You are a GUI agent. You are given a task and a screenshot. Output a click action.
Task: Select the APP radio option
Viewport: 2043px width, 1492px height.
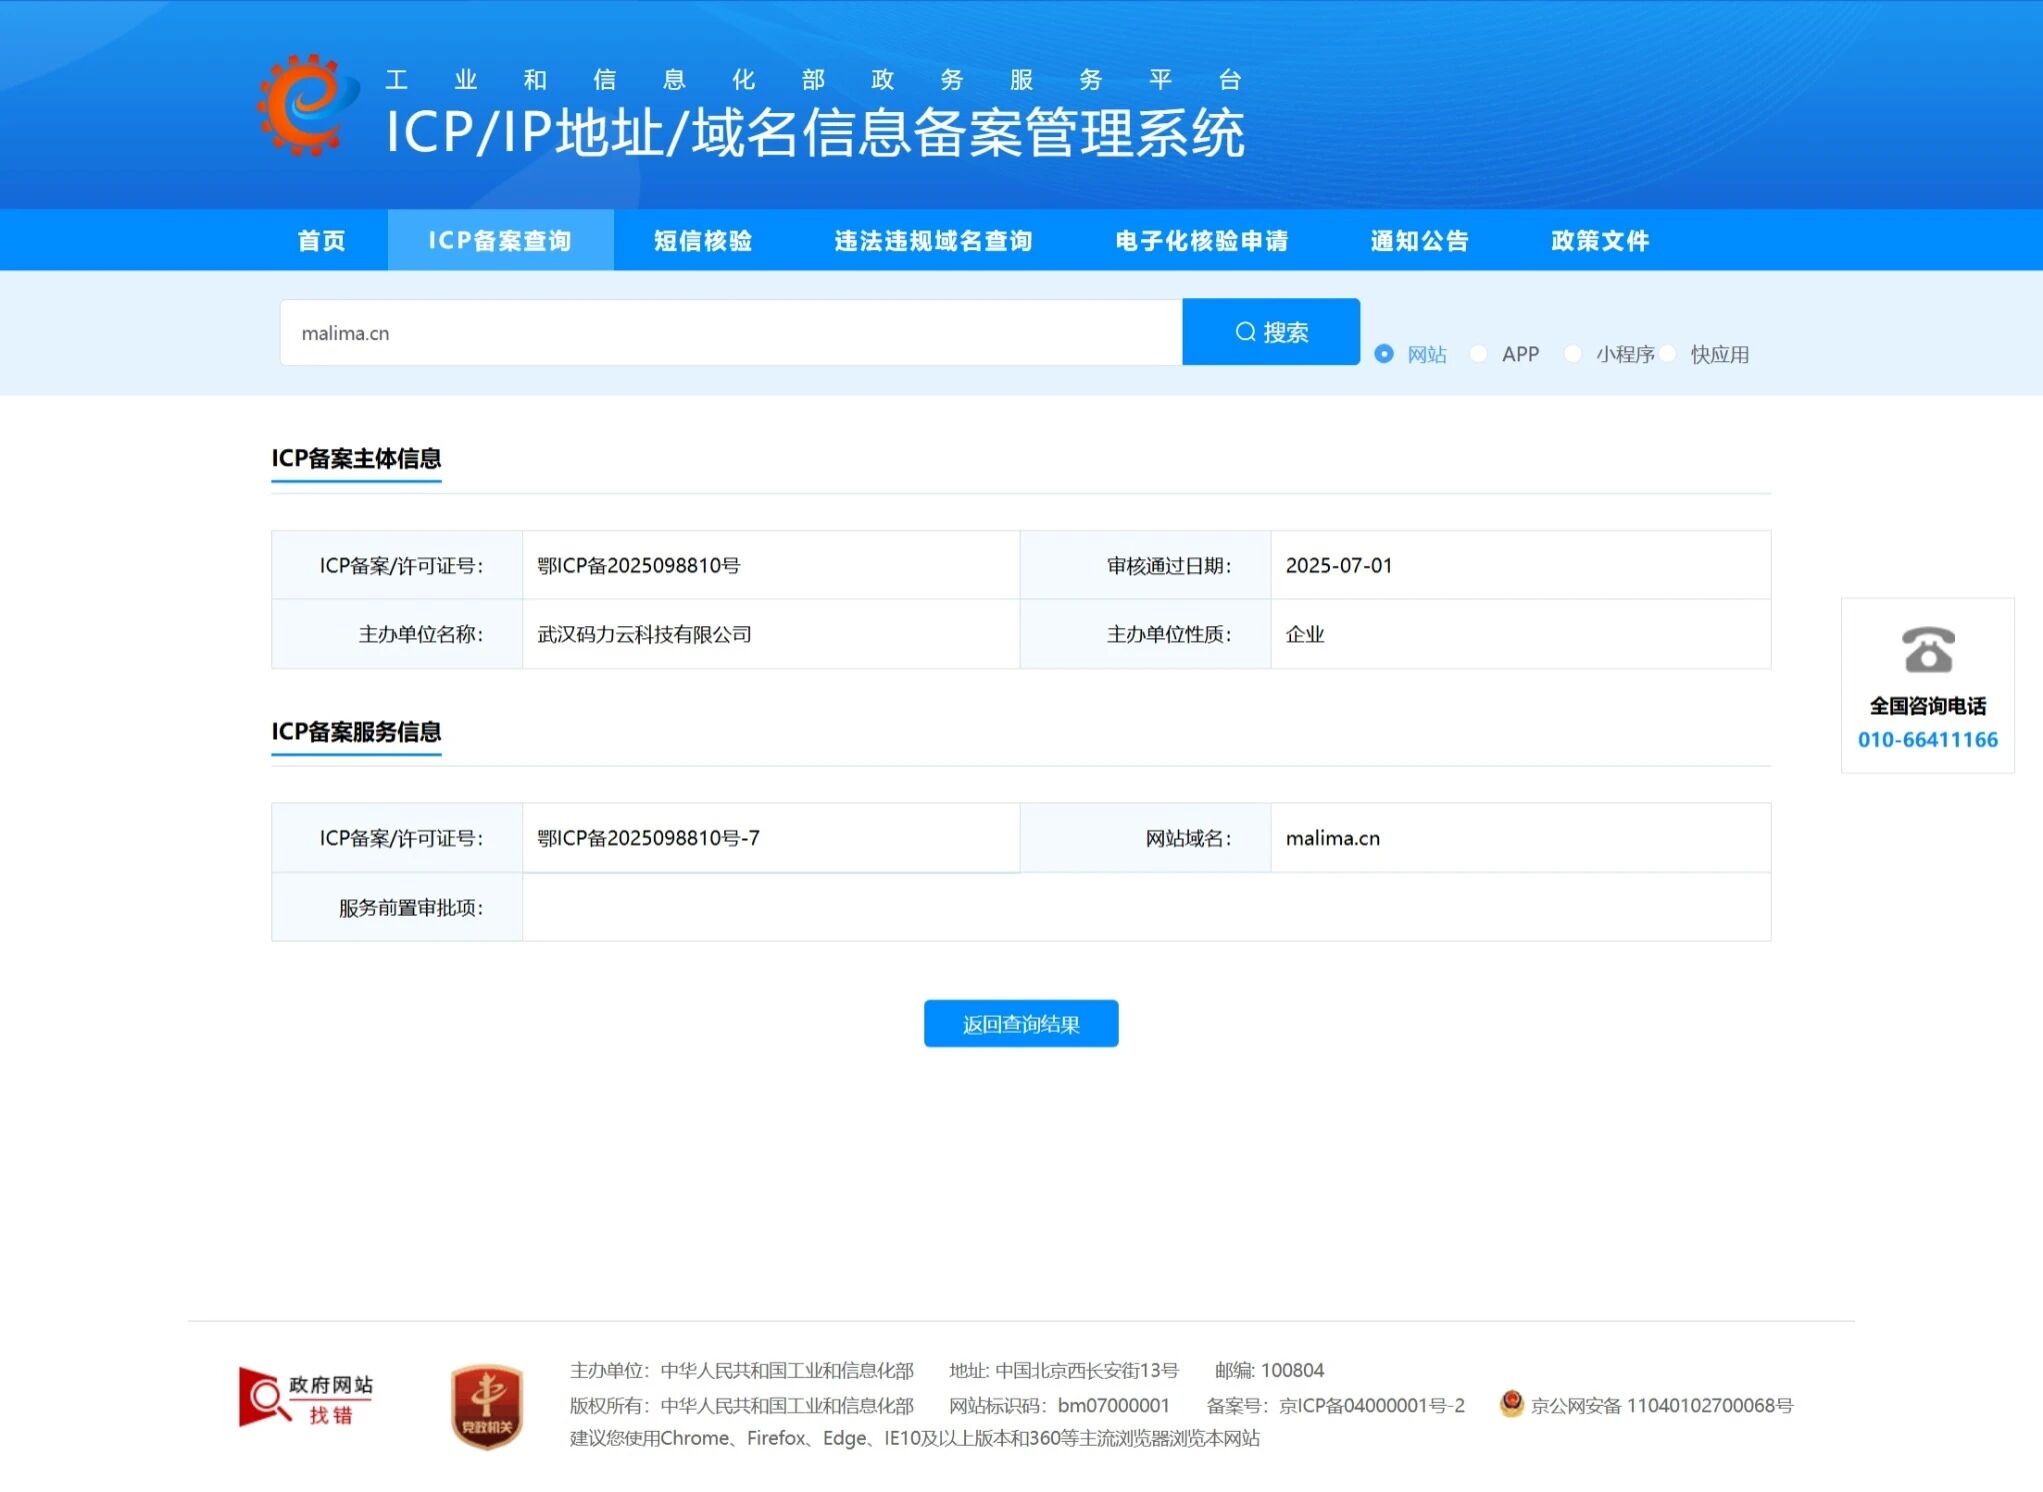(1478, 354)
